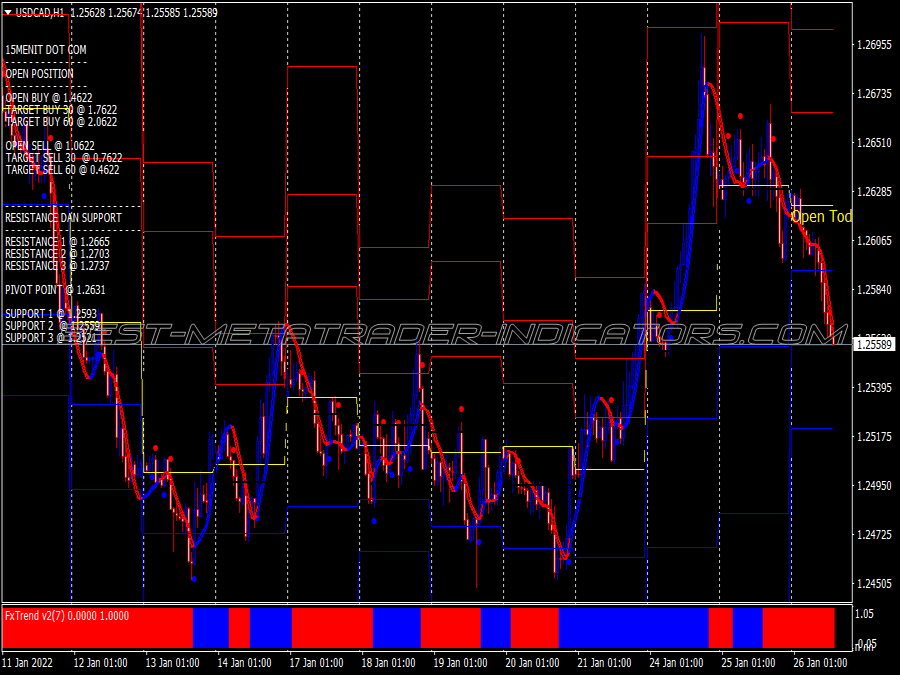
Task: Select the 'OPEN BUY @ 1.4622' text
Action: point(49,98)
